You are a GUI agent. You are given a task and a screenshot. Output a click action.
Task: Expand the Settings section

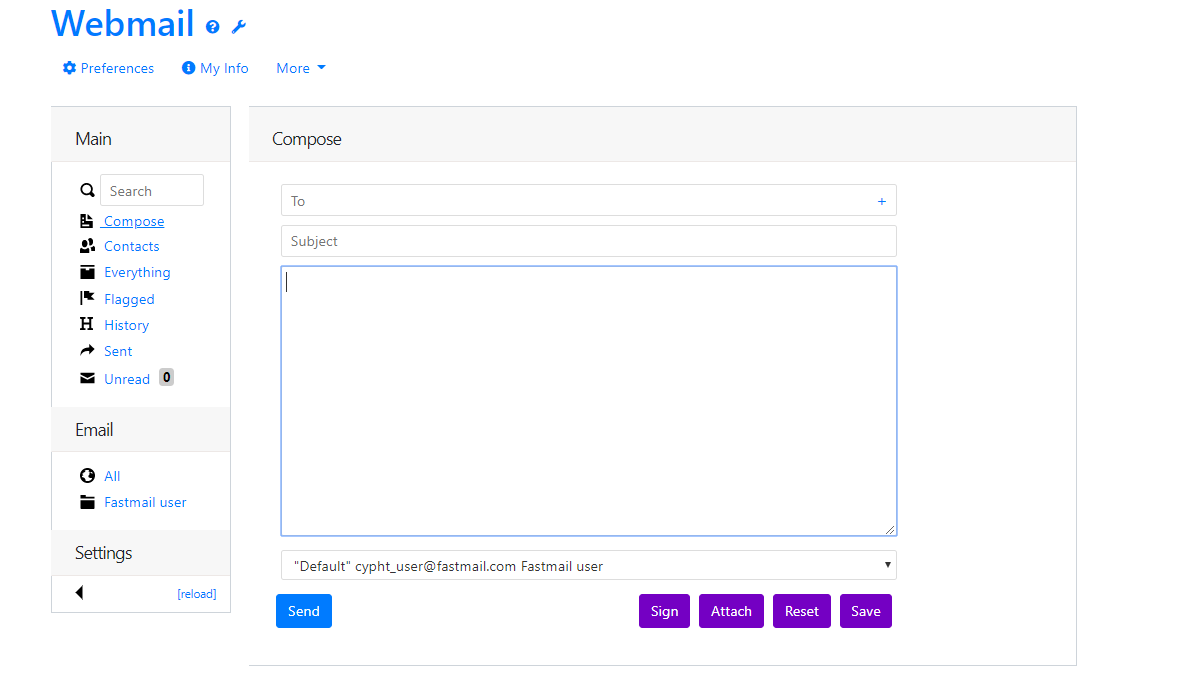tap(141, 553)
